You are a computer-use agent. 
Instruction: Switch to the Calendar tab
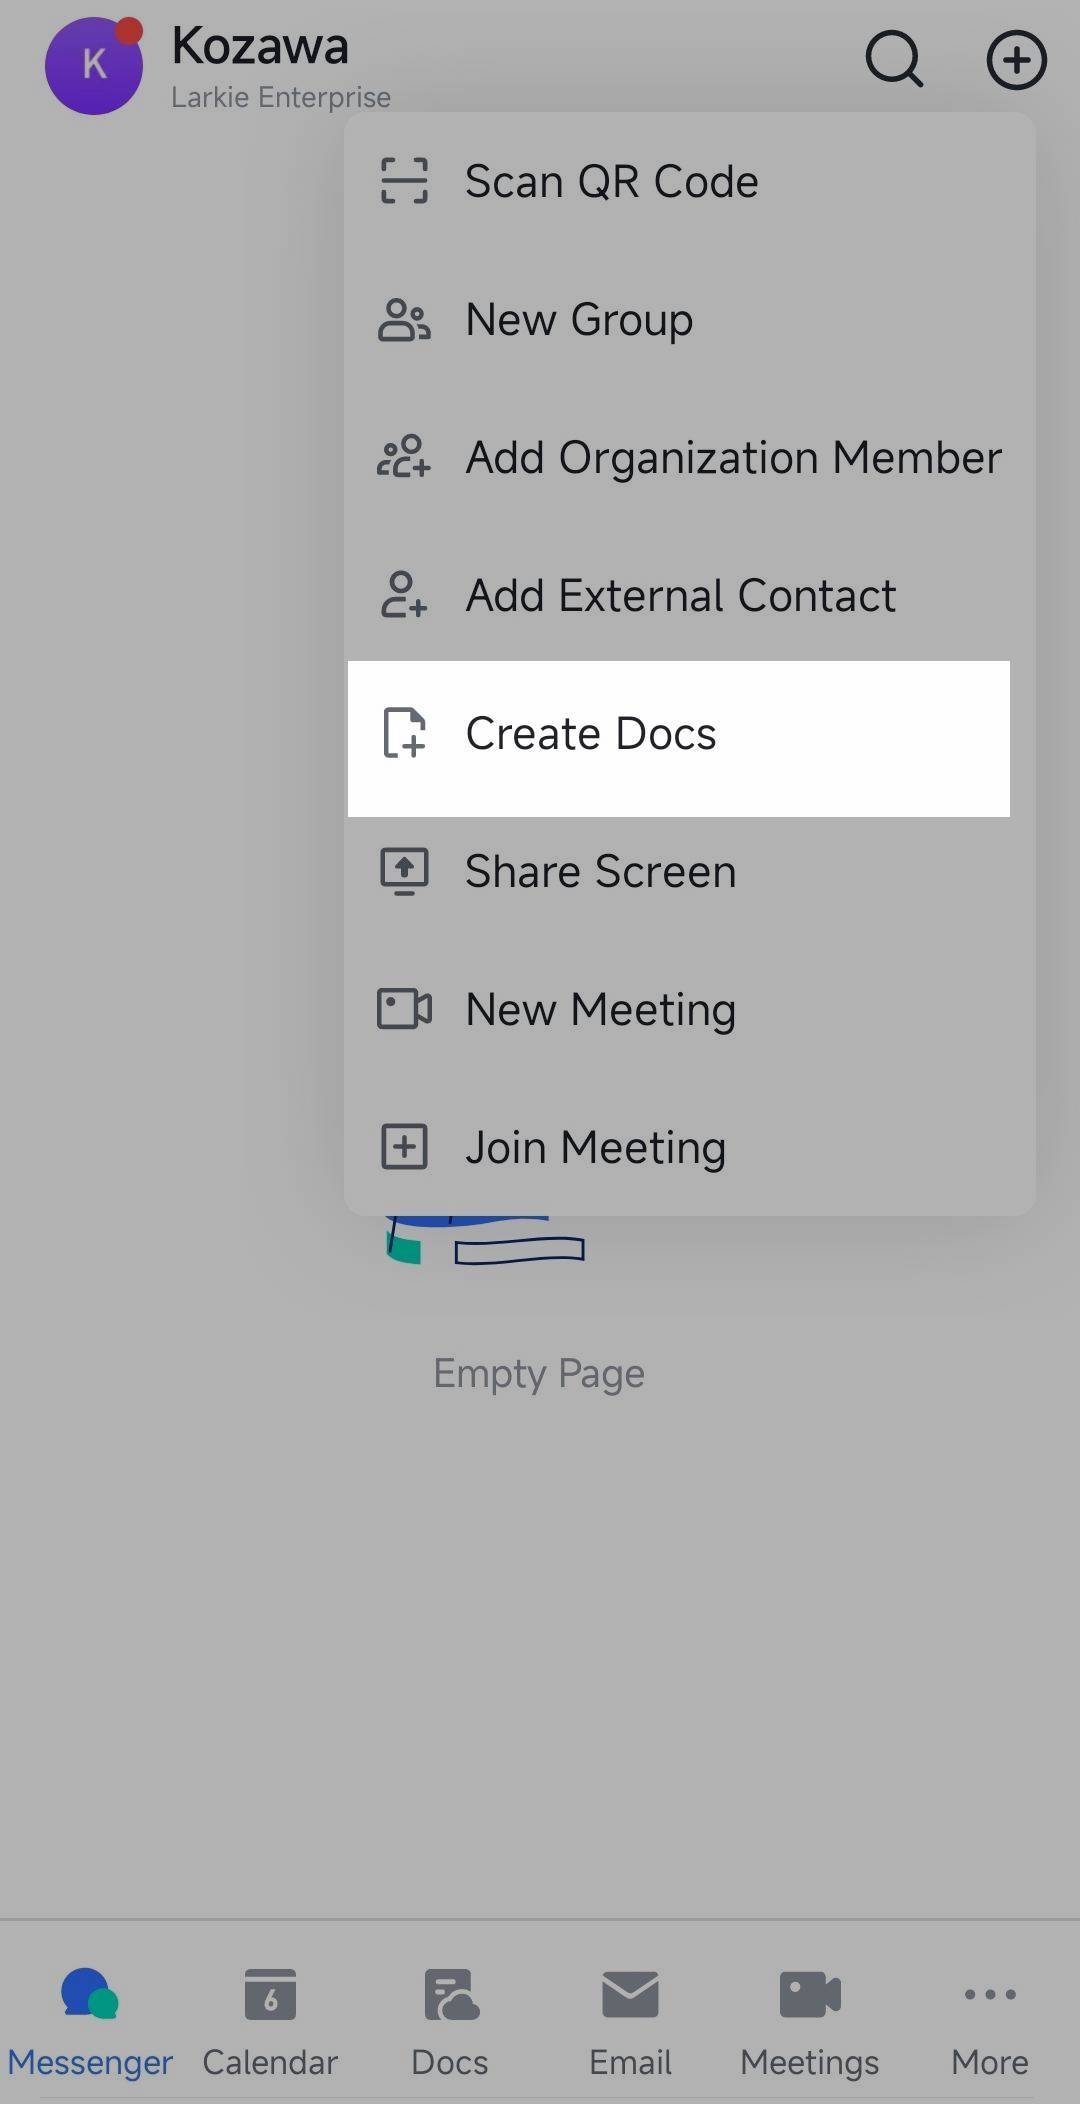[x=270, y=2018]
